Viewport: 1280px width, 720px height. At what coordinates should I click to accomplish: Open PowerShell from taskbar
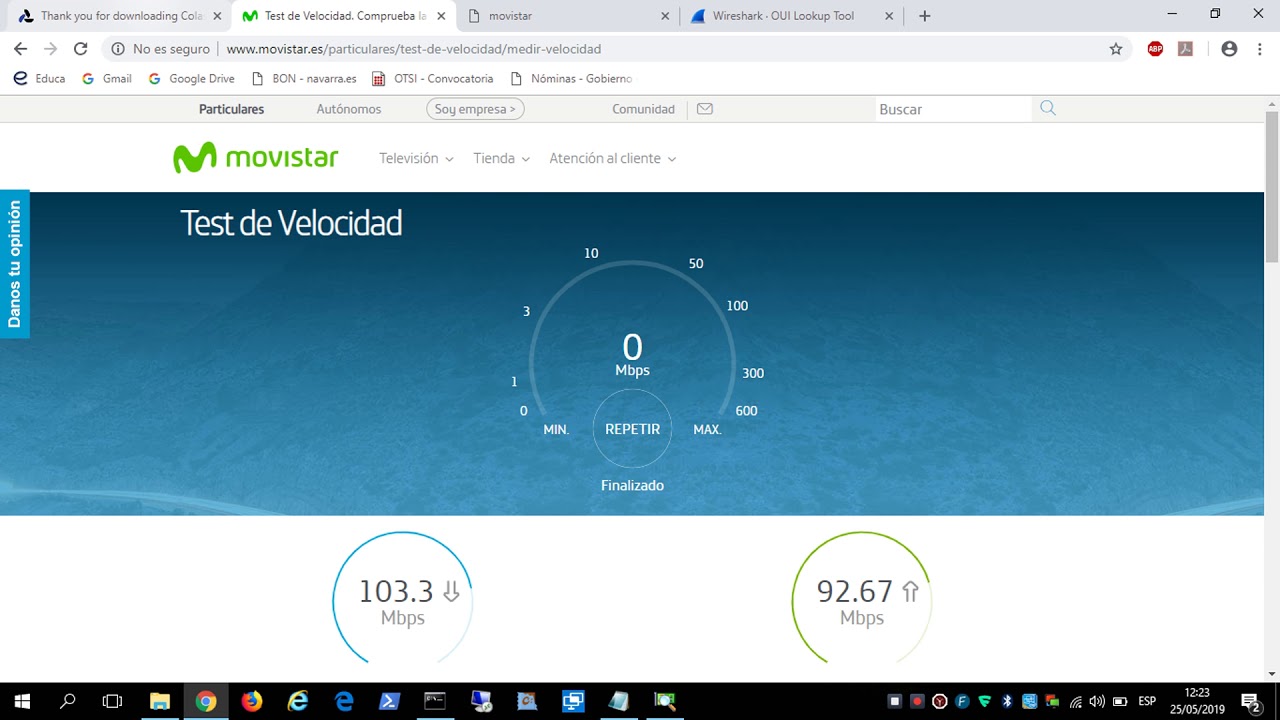(x=389, y=701)
